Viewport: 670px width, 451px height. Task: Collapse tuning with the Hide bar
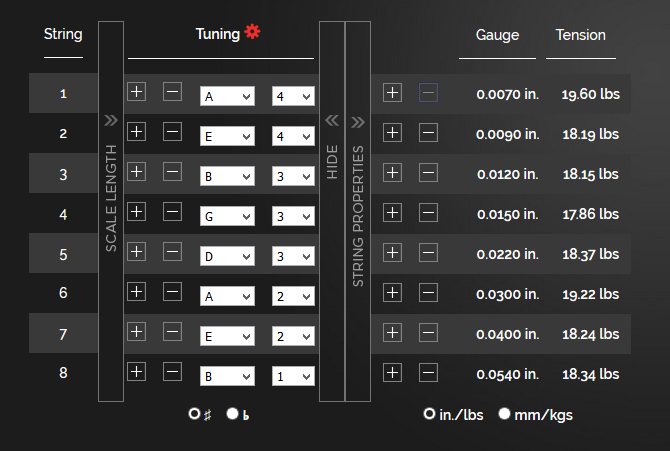(x=332, y=210)
